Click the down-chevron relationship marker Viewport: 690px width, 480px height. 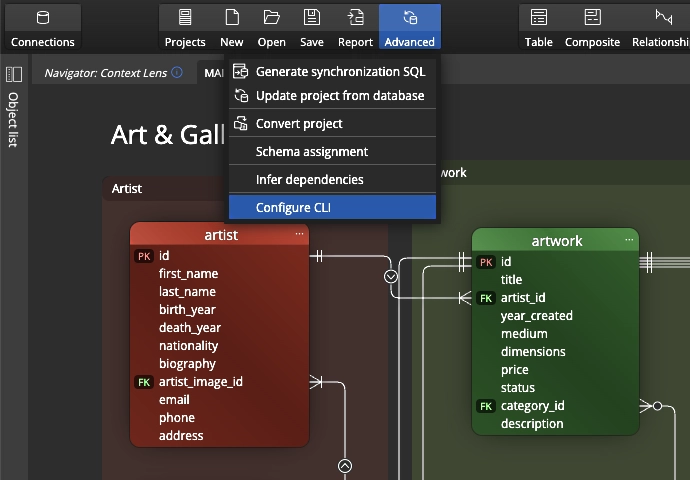pos(391,276)
